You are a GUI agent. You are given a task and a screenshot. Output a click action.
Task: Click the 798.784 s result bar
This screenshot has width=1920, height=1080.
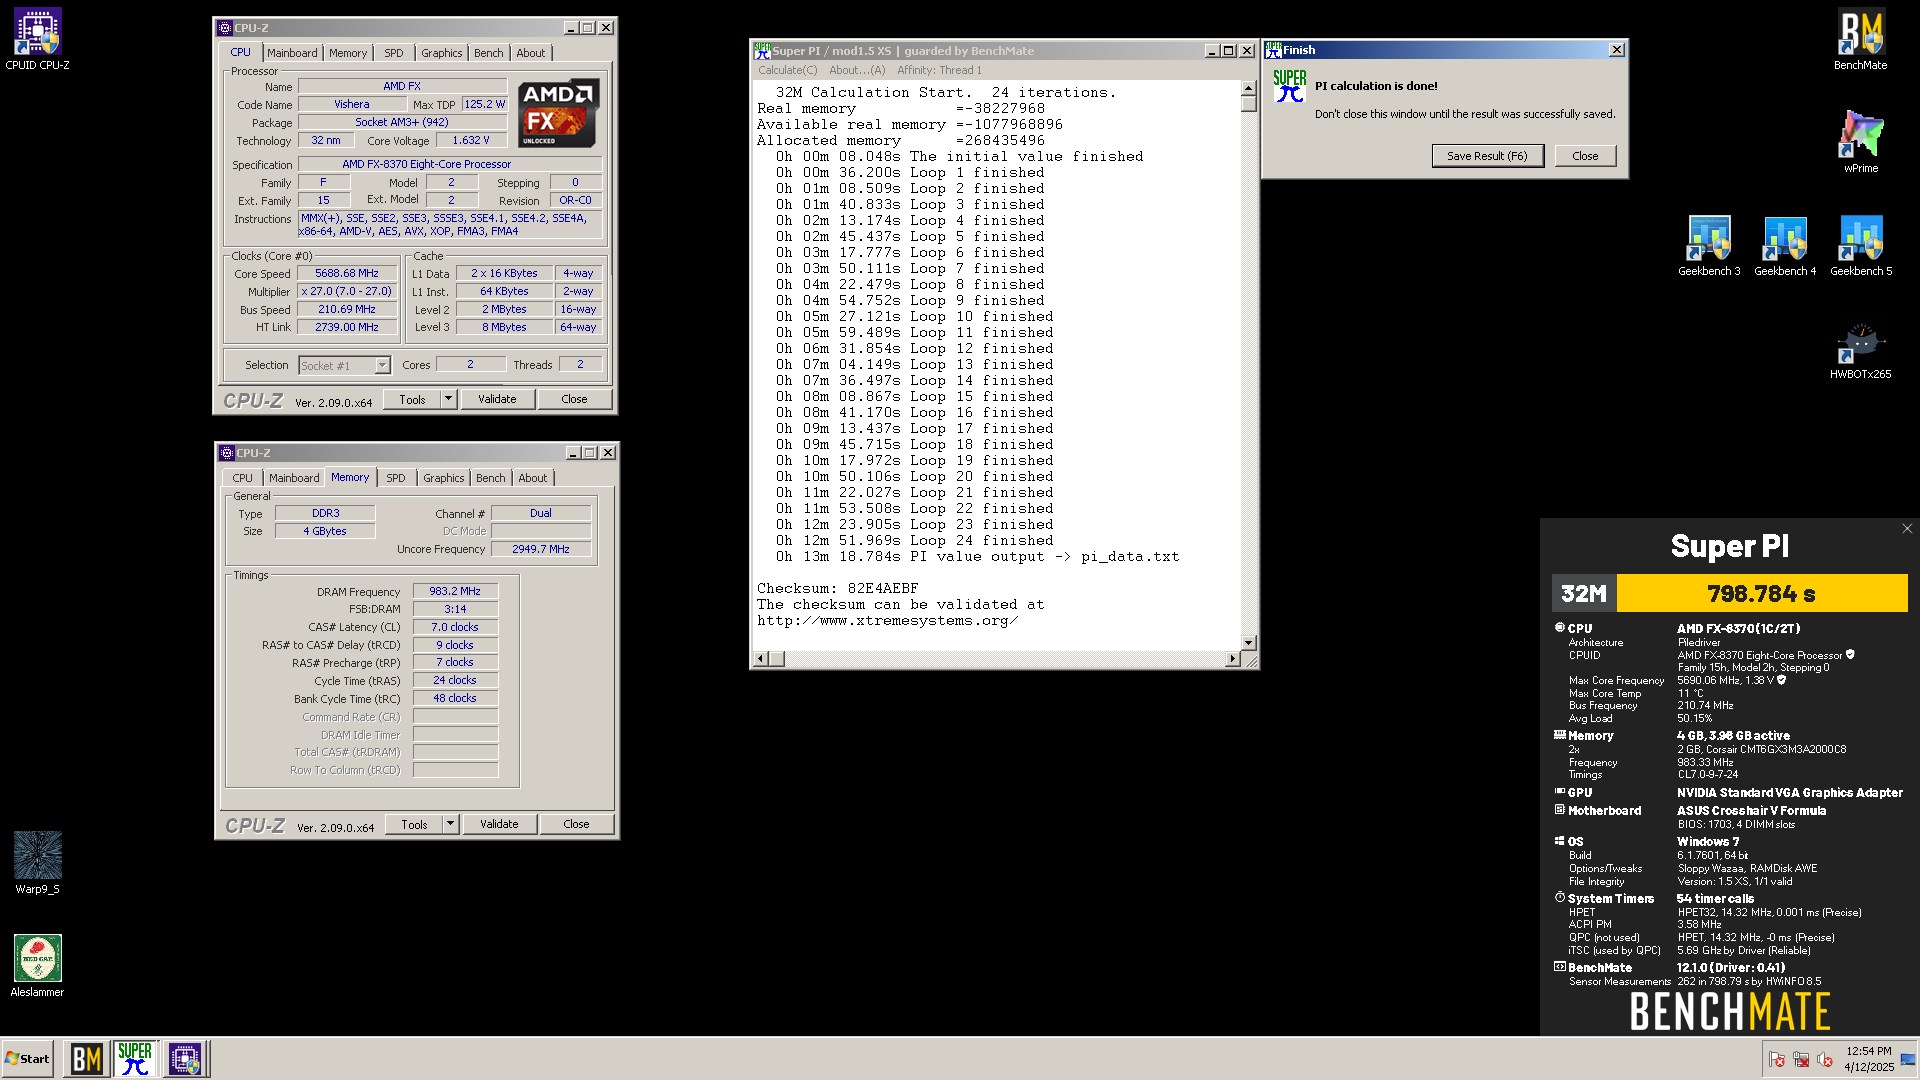tap(1761, 593)
